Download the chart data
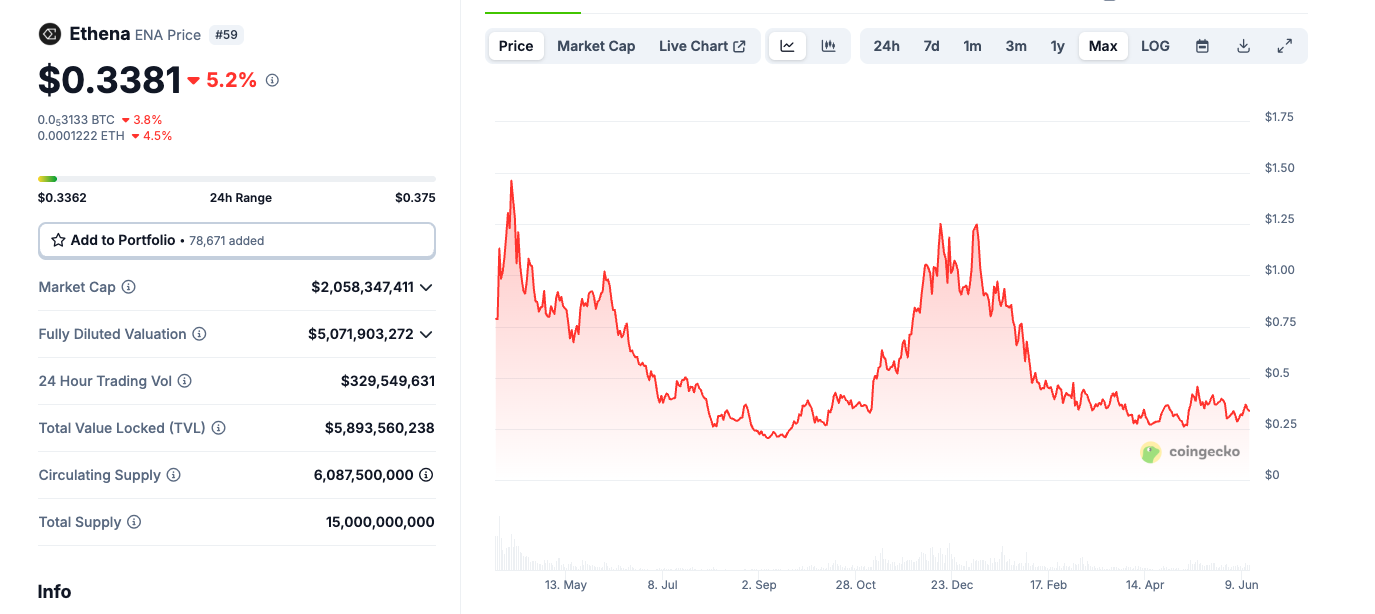 (x=1243, y=45)
